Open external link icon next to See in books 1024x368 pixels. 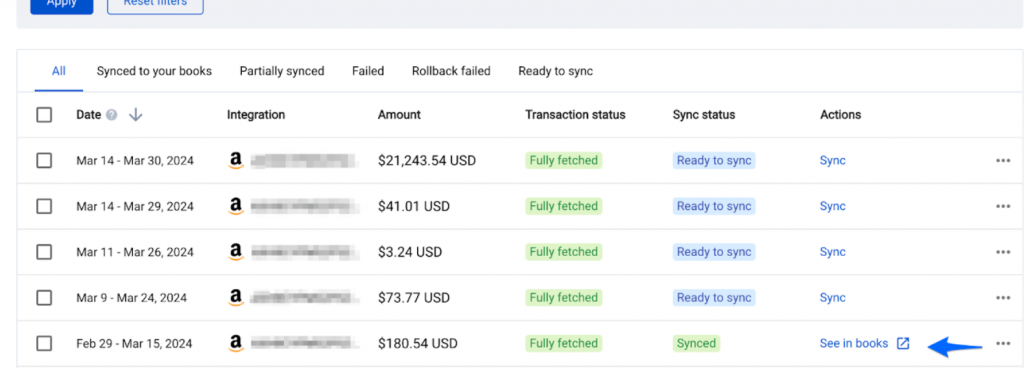(903, 343)
